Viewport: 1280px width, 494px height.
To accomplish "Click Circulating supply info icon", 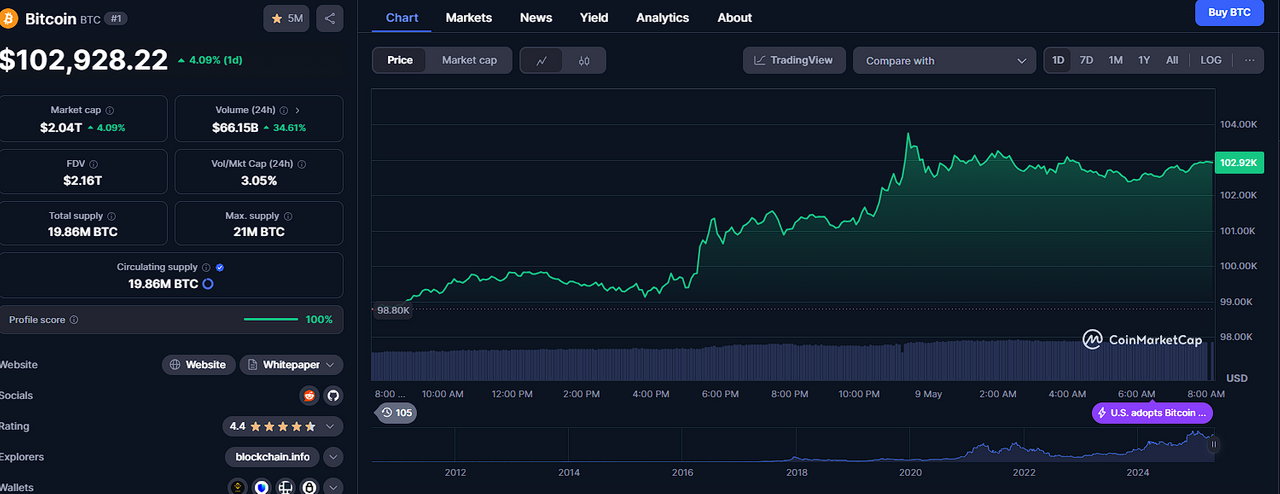I will pyautogui.click(x=206, y=267).
